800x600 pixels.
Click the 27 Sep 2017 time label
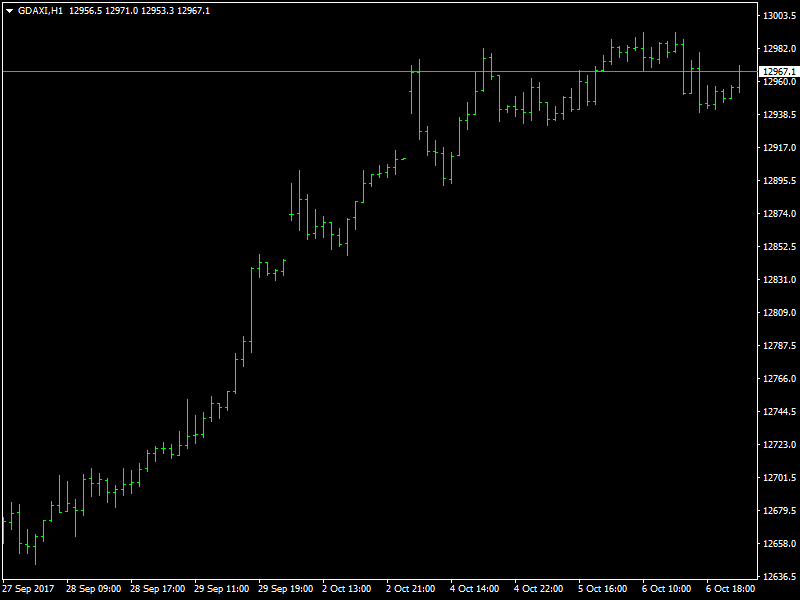28,589
